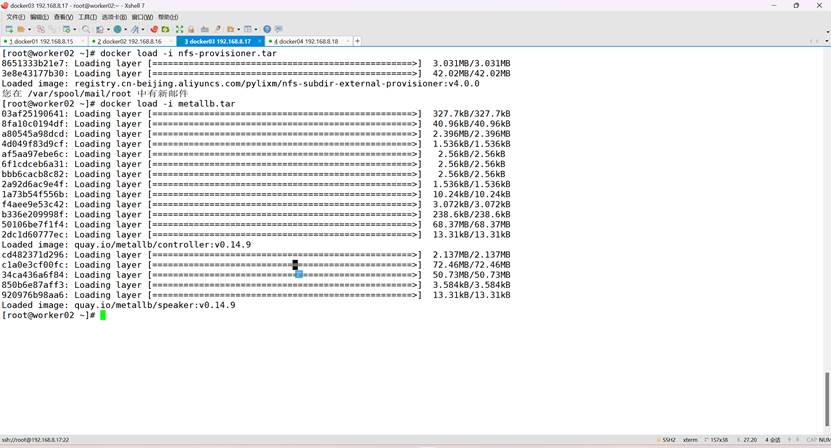This screenshot has width=831, height=448.
Task: Click the red swirl toolbar icon
Action: tap(154, 29)
